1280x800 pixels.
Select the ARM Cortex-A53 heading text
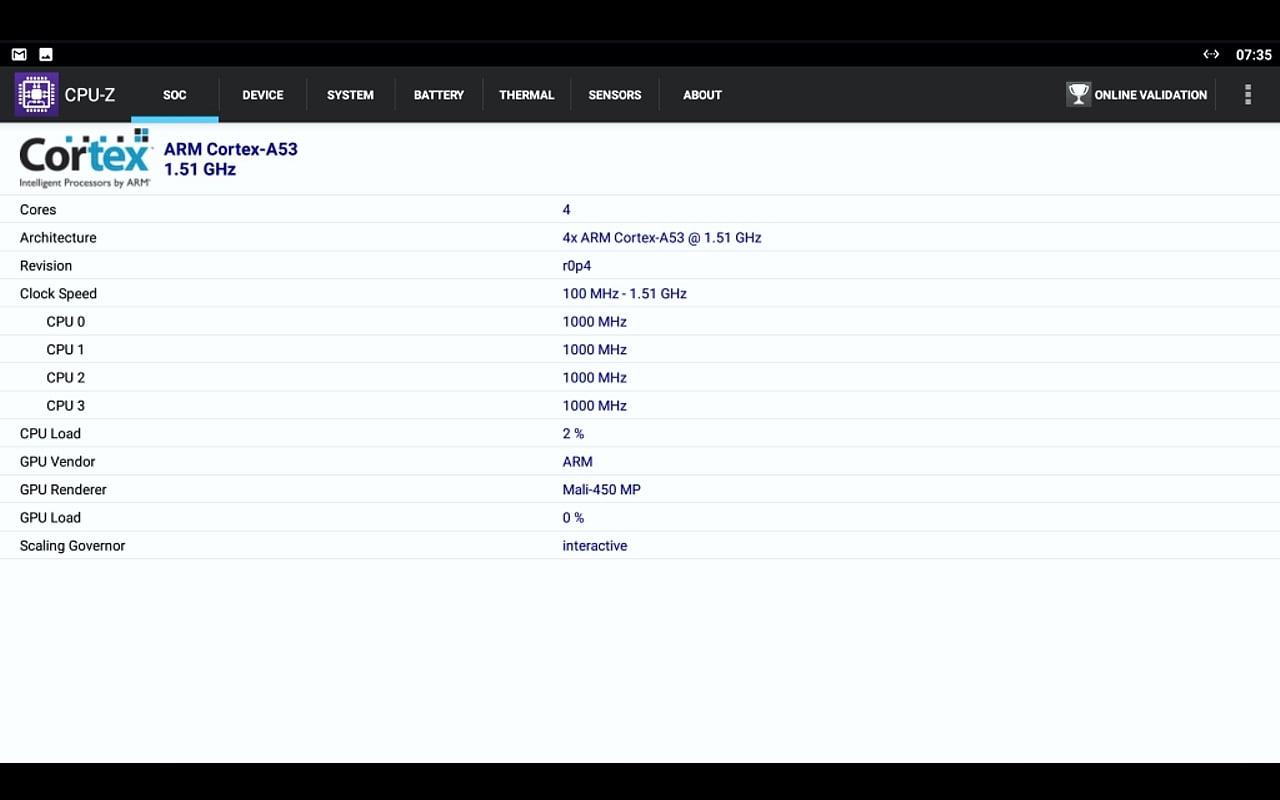[231, 149]
